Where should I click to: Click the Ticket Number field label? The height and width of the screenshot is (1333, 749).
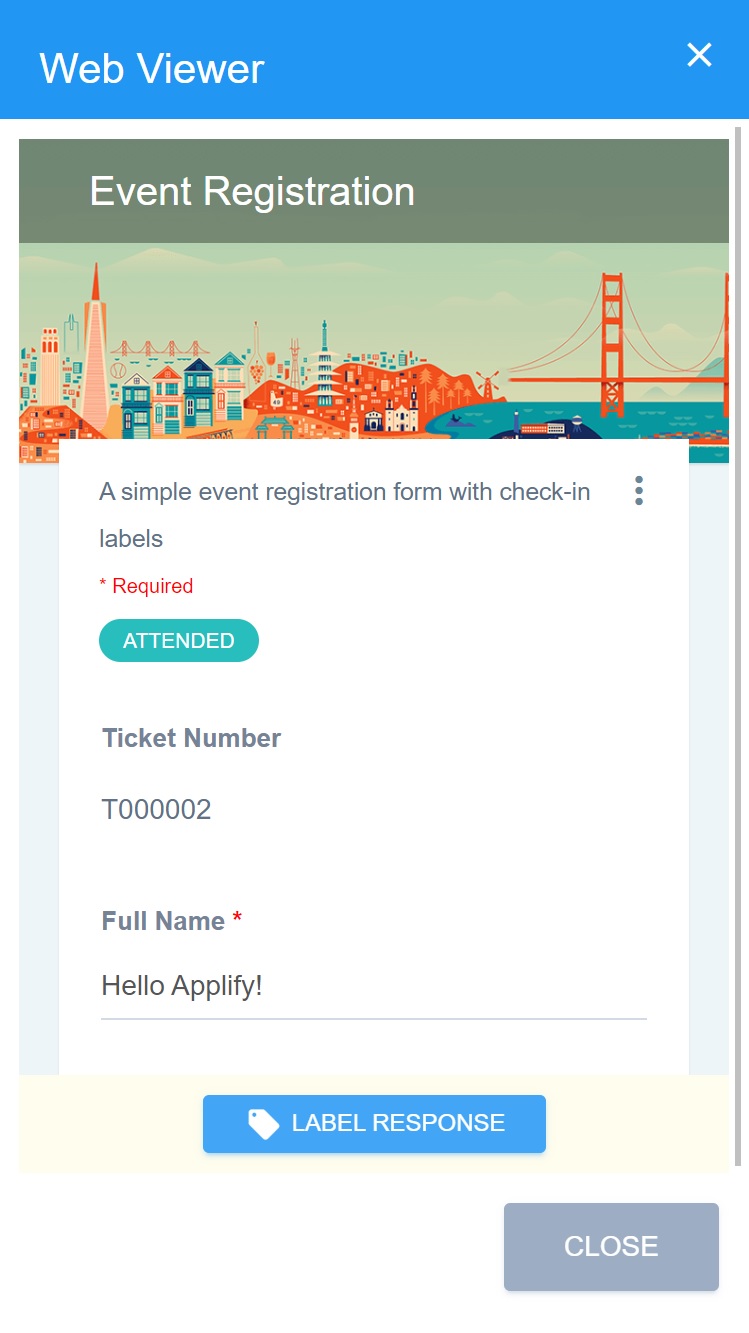click(x=191, y=738)
